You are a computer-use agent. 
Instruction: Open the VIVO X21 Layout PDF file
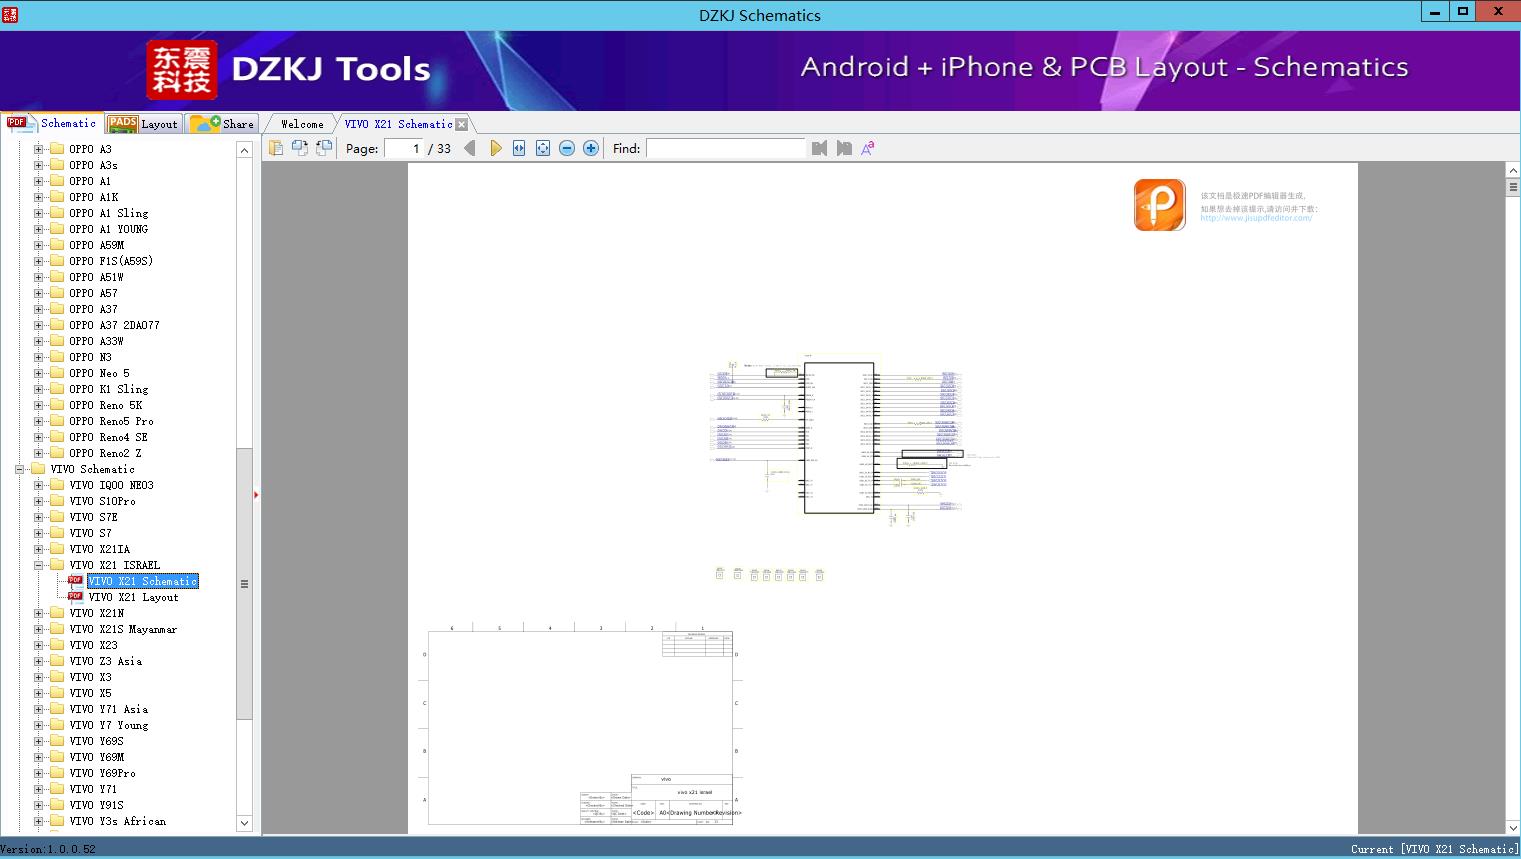[134, 597]
